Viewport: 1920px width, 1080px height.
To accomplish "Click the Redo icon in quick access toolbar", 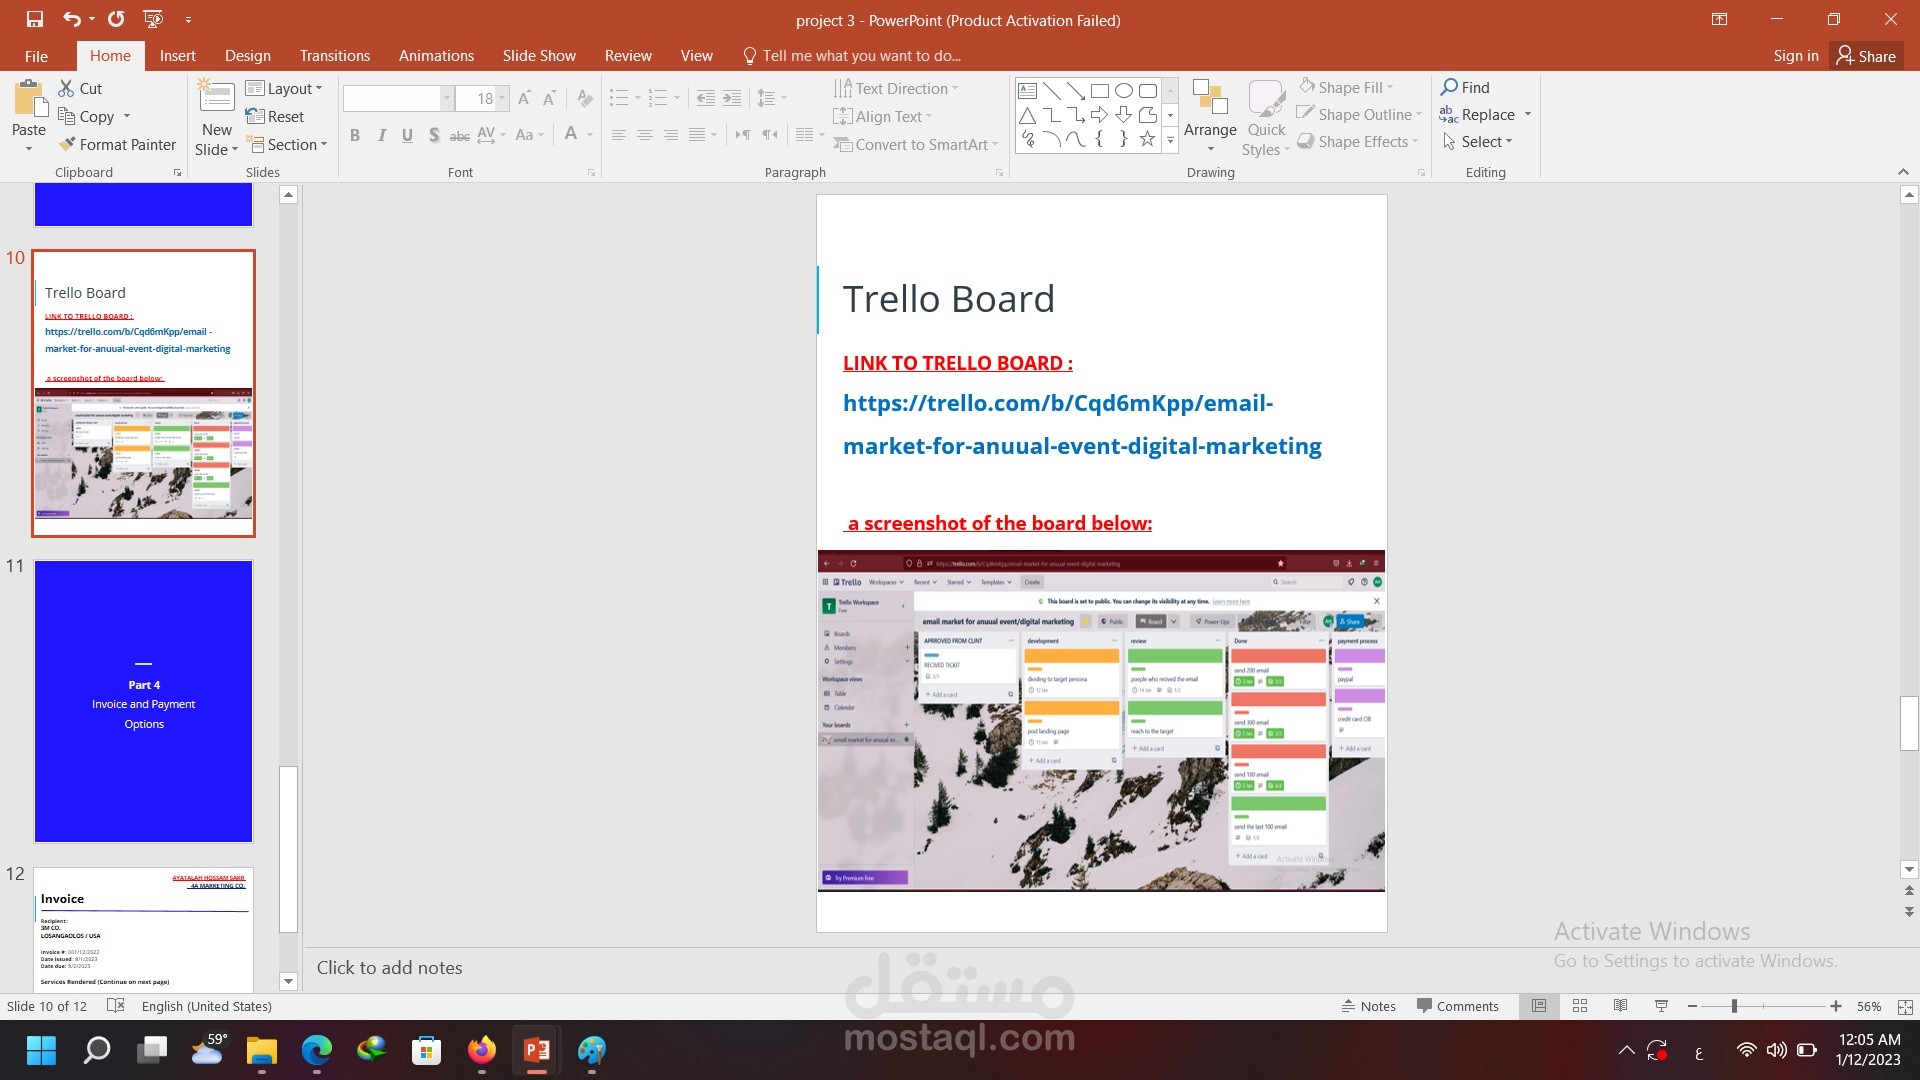I will 116,19.
